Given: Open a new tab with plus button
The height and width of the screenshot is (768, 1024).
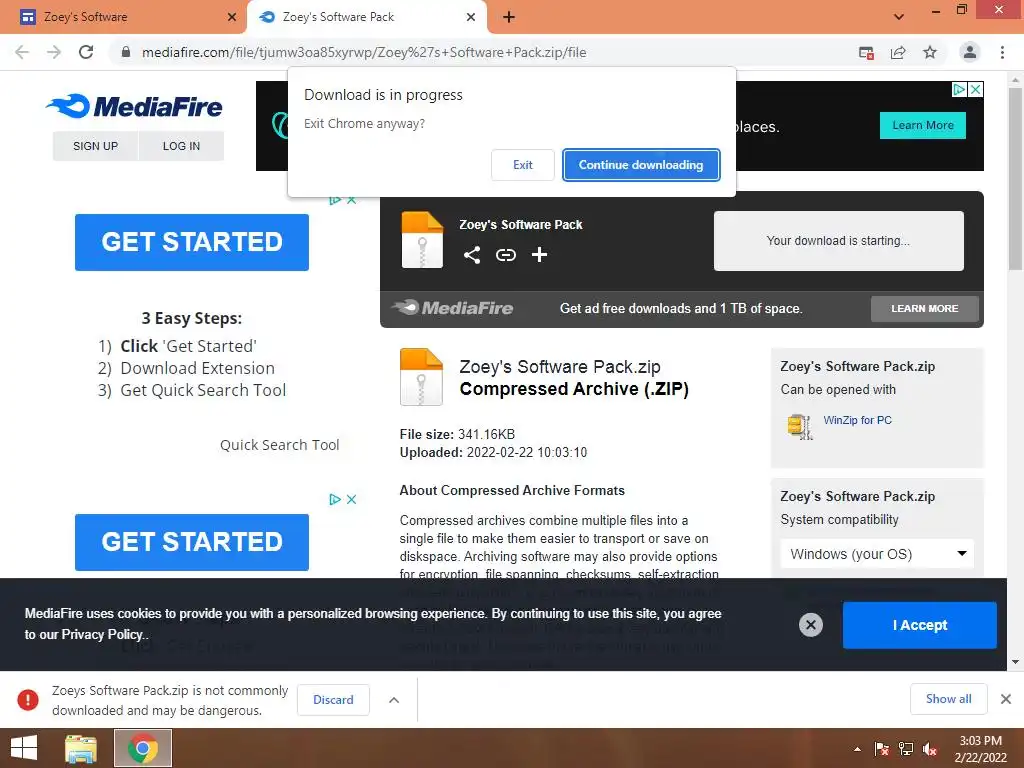Looking at the screenshot, I should pyautogui.click(x=509, y=17).
